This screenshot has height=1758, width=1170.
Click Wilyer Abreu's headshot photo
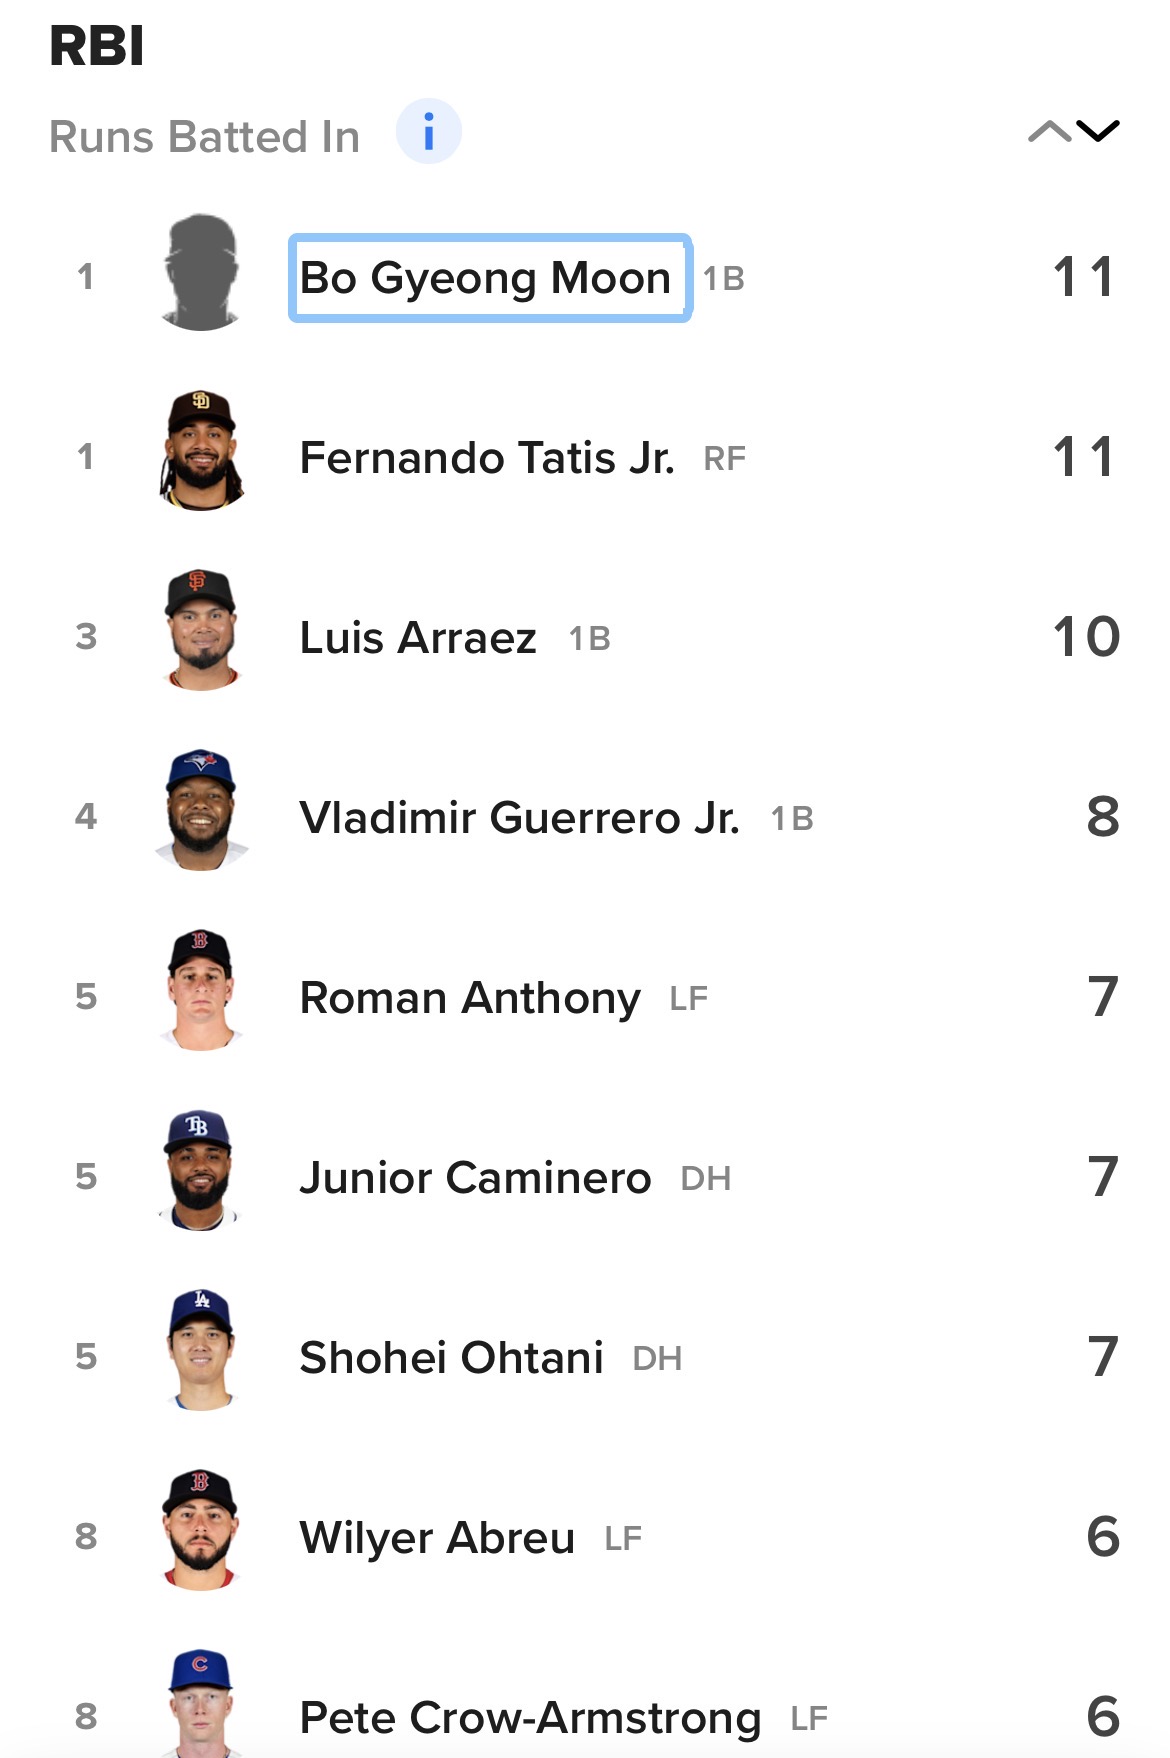coord(201,1531)
